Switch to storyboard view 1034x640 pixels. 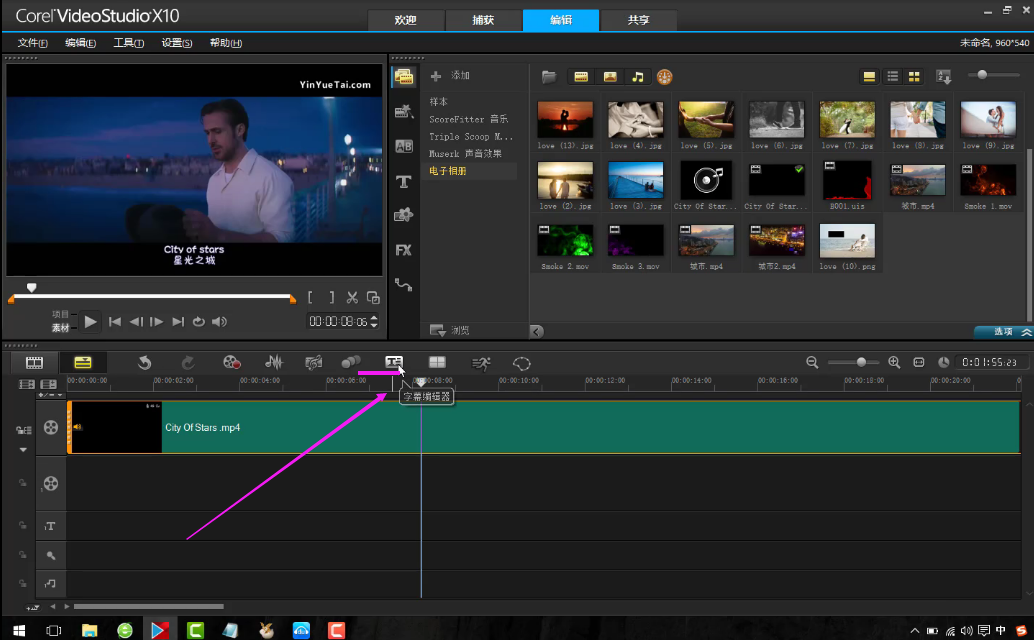click(35, 362)
